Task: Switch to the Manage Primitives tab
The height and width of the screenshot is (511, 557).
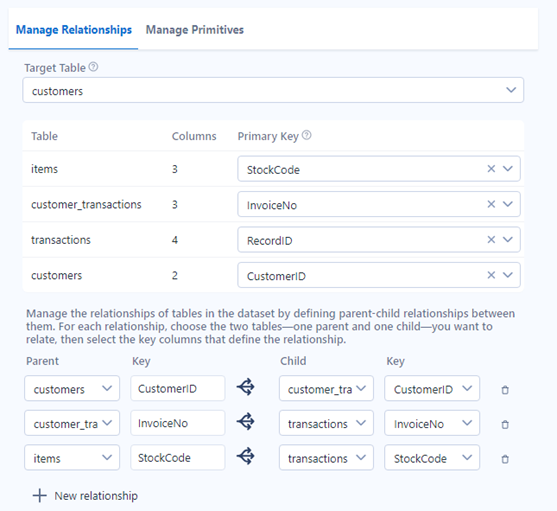Action: click(195, 30)
